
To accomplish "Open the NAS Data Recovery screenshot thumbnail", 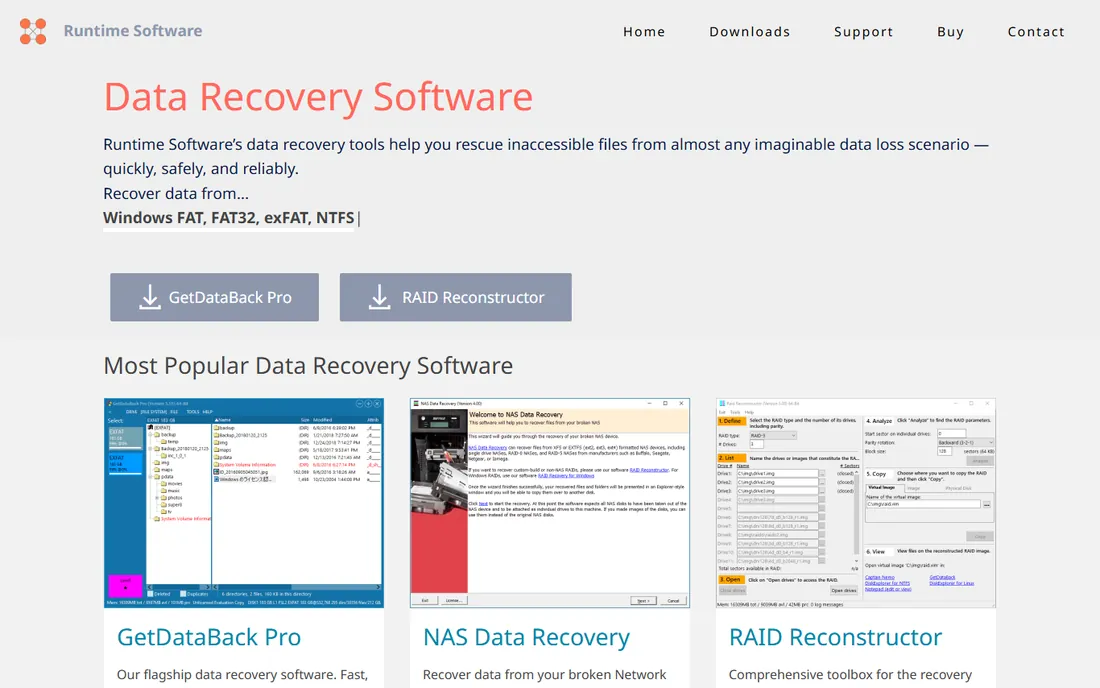I will pos(550,503).
